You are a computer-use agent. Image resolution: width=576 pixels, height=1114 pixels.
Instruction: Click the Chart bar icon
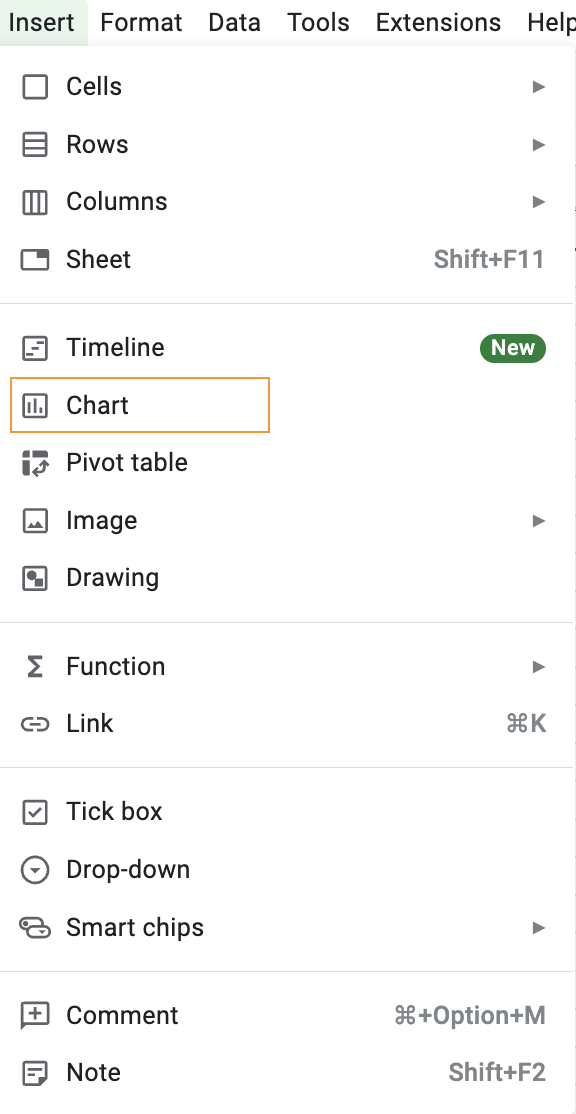[x=35, y=406]
